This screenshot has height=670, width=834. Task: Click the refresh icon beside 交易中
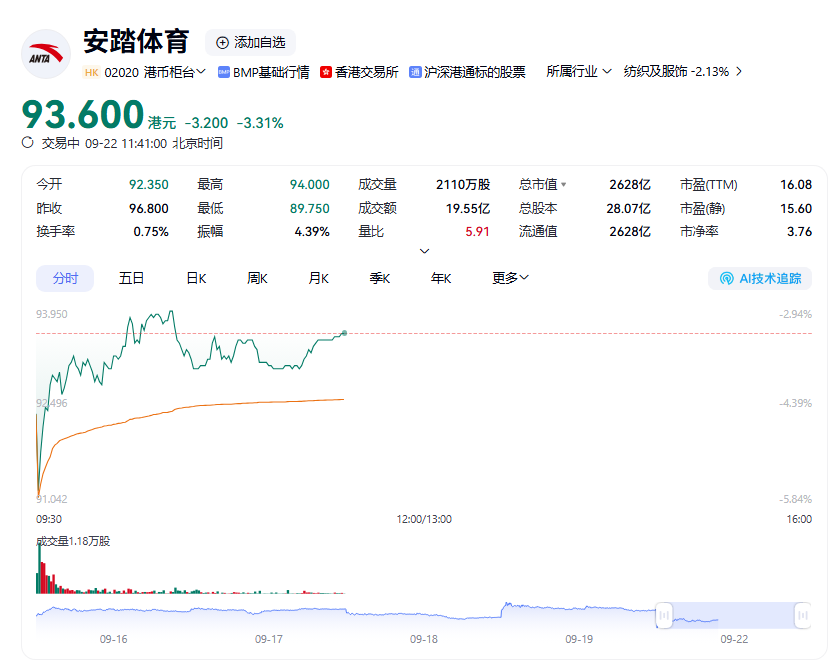[28, 143]
